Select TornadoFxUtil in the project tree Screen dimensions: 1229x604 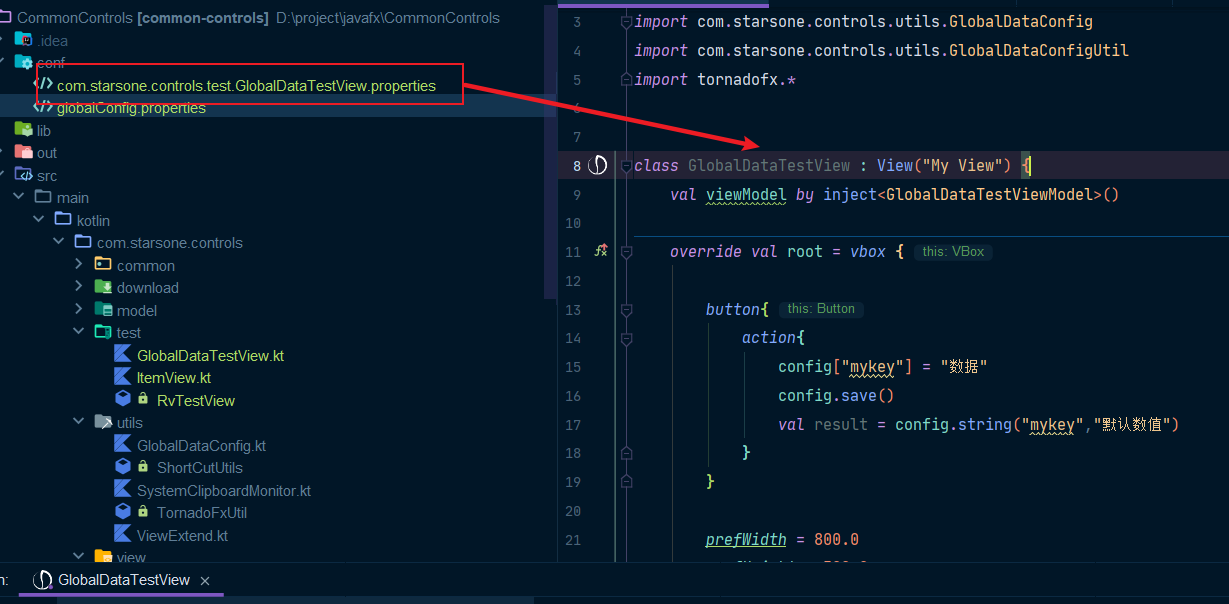pyautogui.click(x=202, y=512)
